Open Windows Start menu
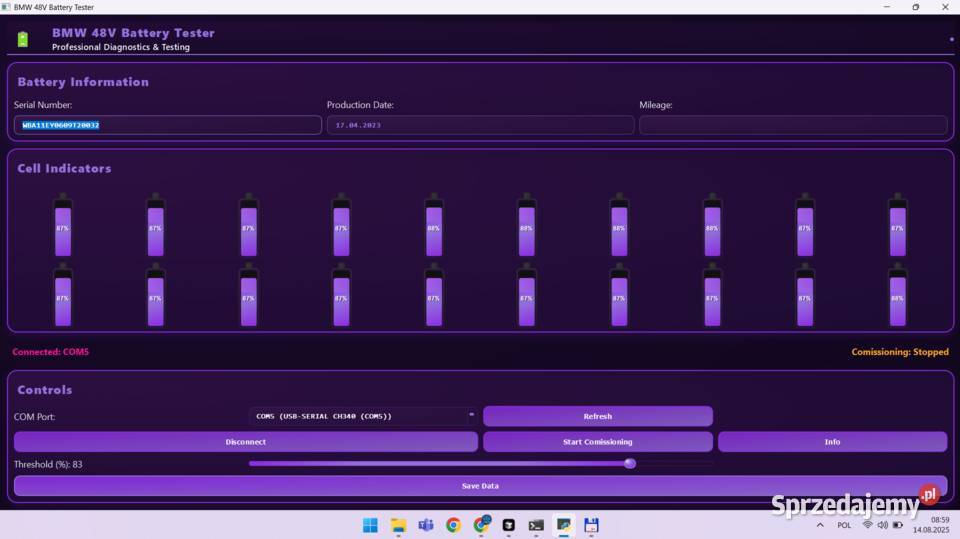The width and height of the screenshot is (960, 539). point(370,525)
